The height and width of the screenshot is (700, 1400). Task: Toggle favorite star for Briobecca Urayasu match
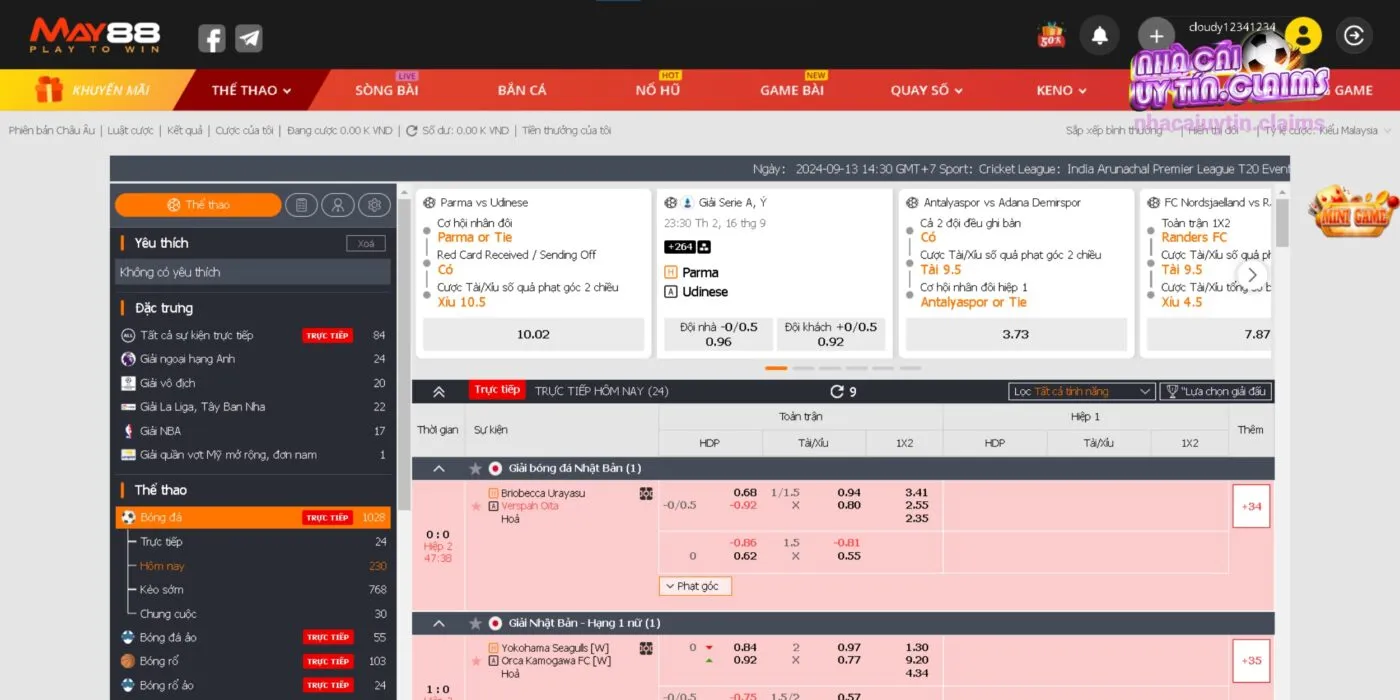point(476,507)
